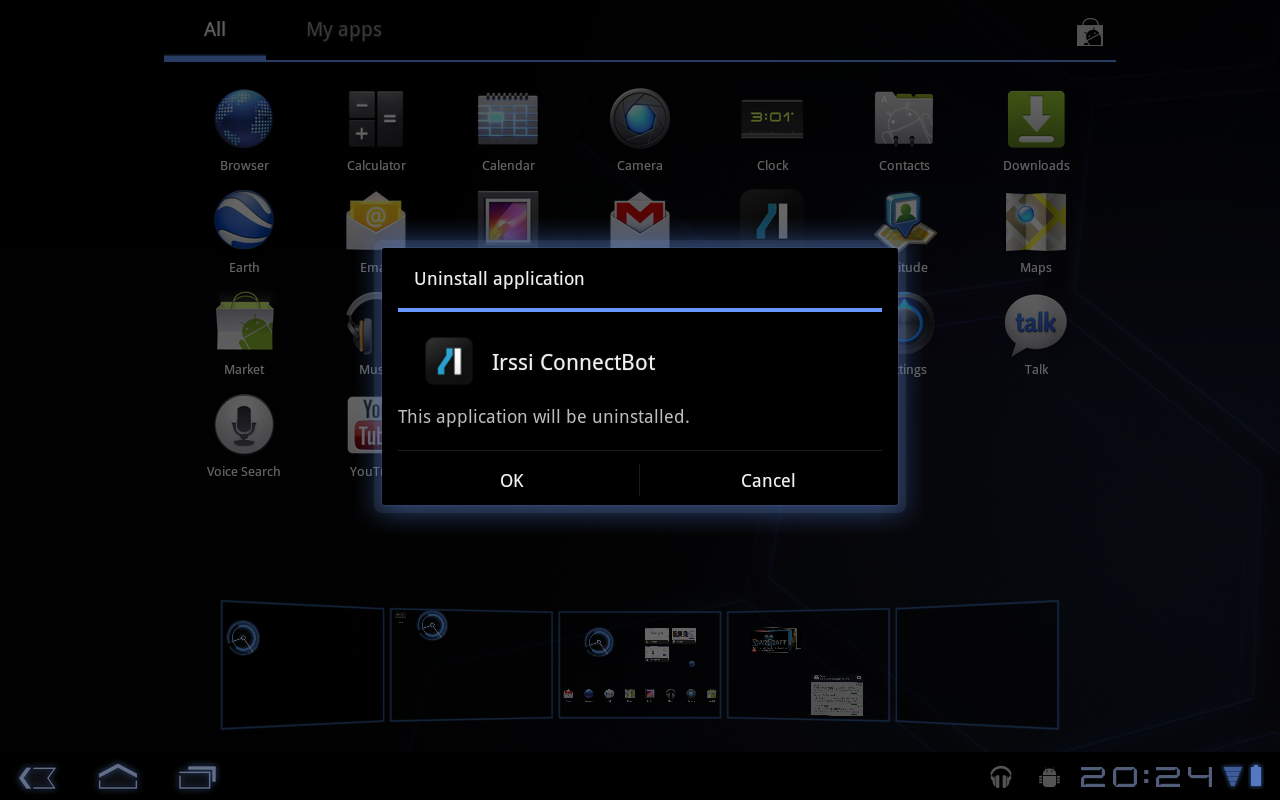Tap the Android debug notification icon

(1049, 777)
